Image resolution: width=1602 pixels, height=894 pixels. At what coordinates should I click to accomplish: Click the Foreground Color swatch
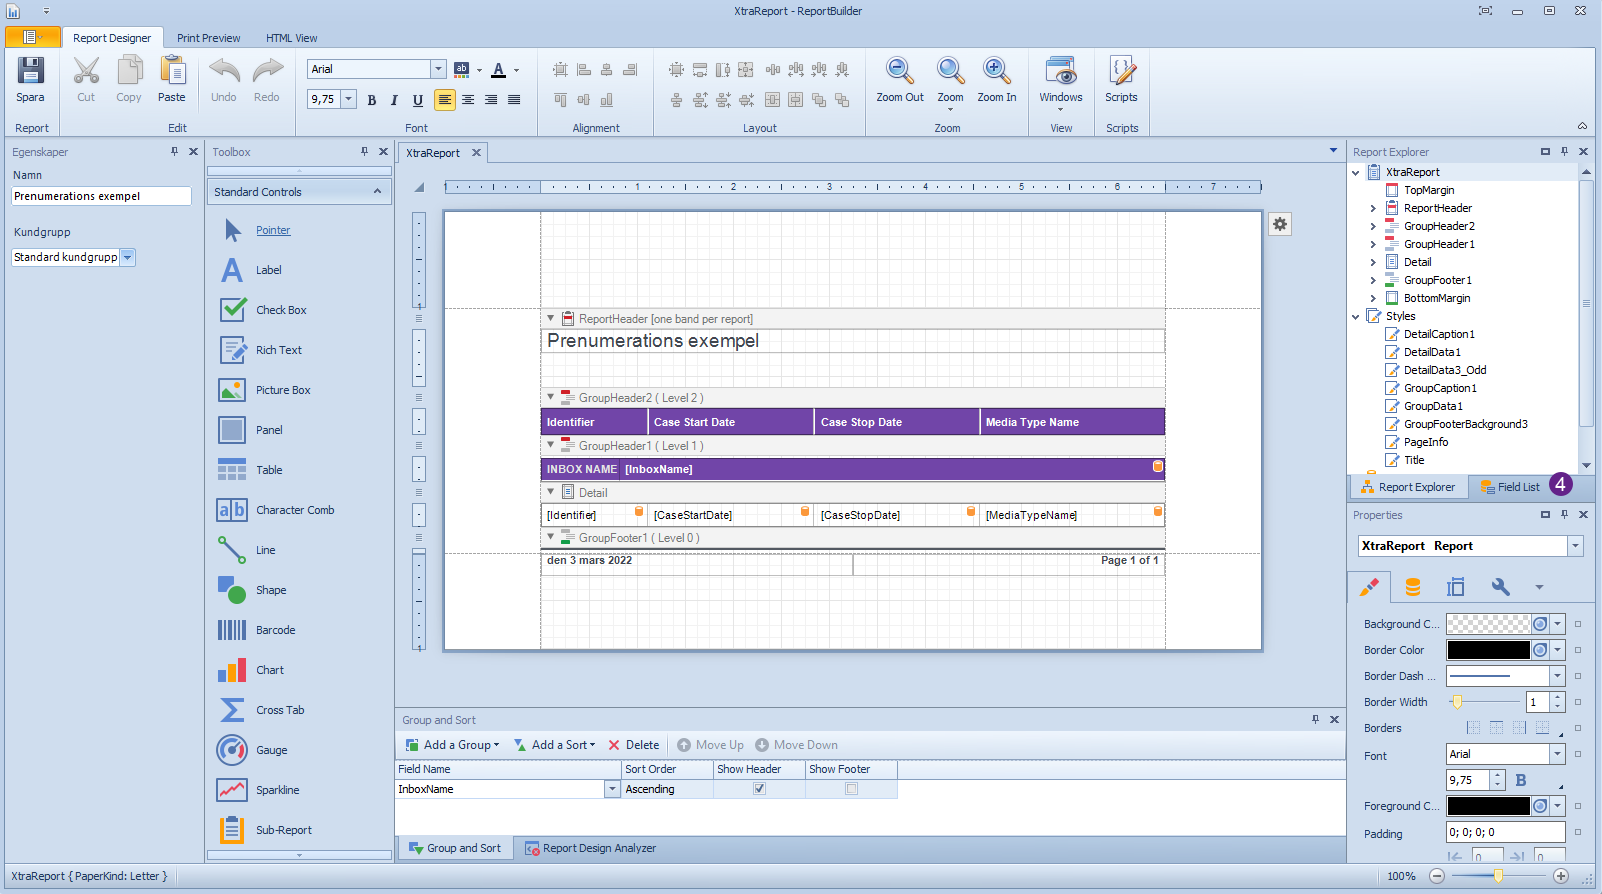[x=1489, y=806]
